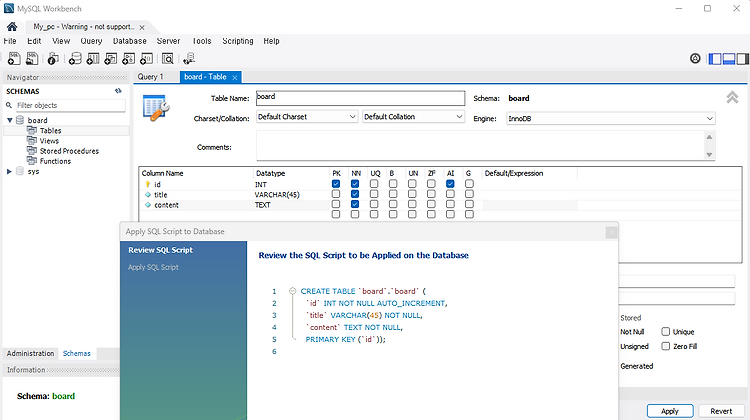Click the create new stored procedure icon
Viewport: 750px width, 420px height.
pos(128,58)
